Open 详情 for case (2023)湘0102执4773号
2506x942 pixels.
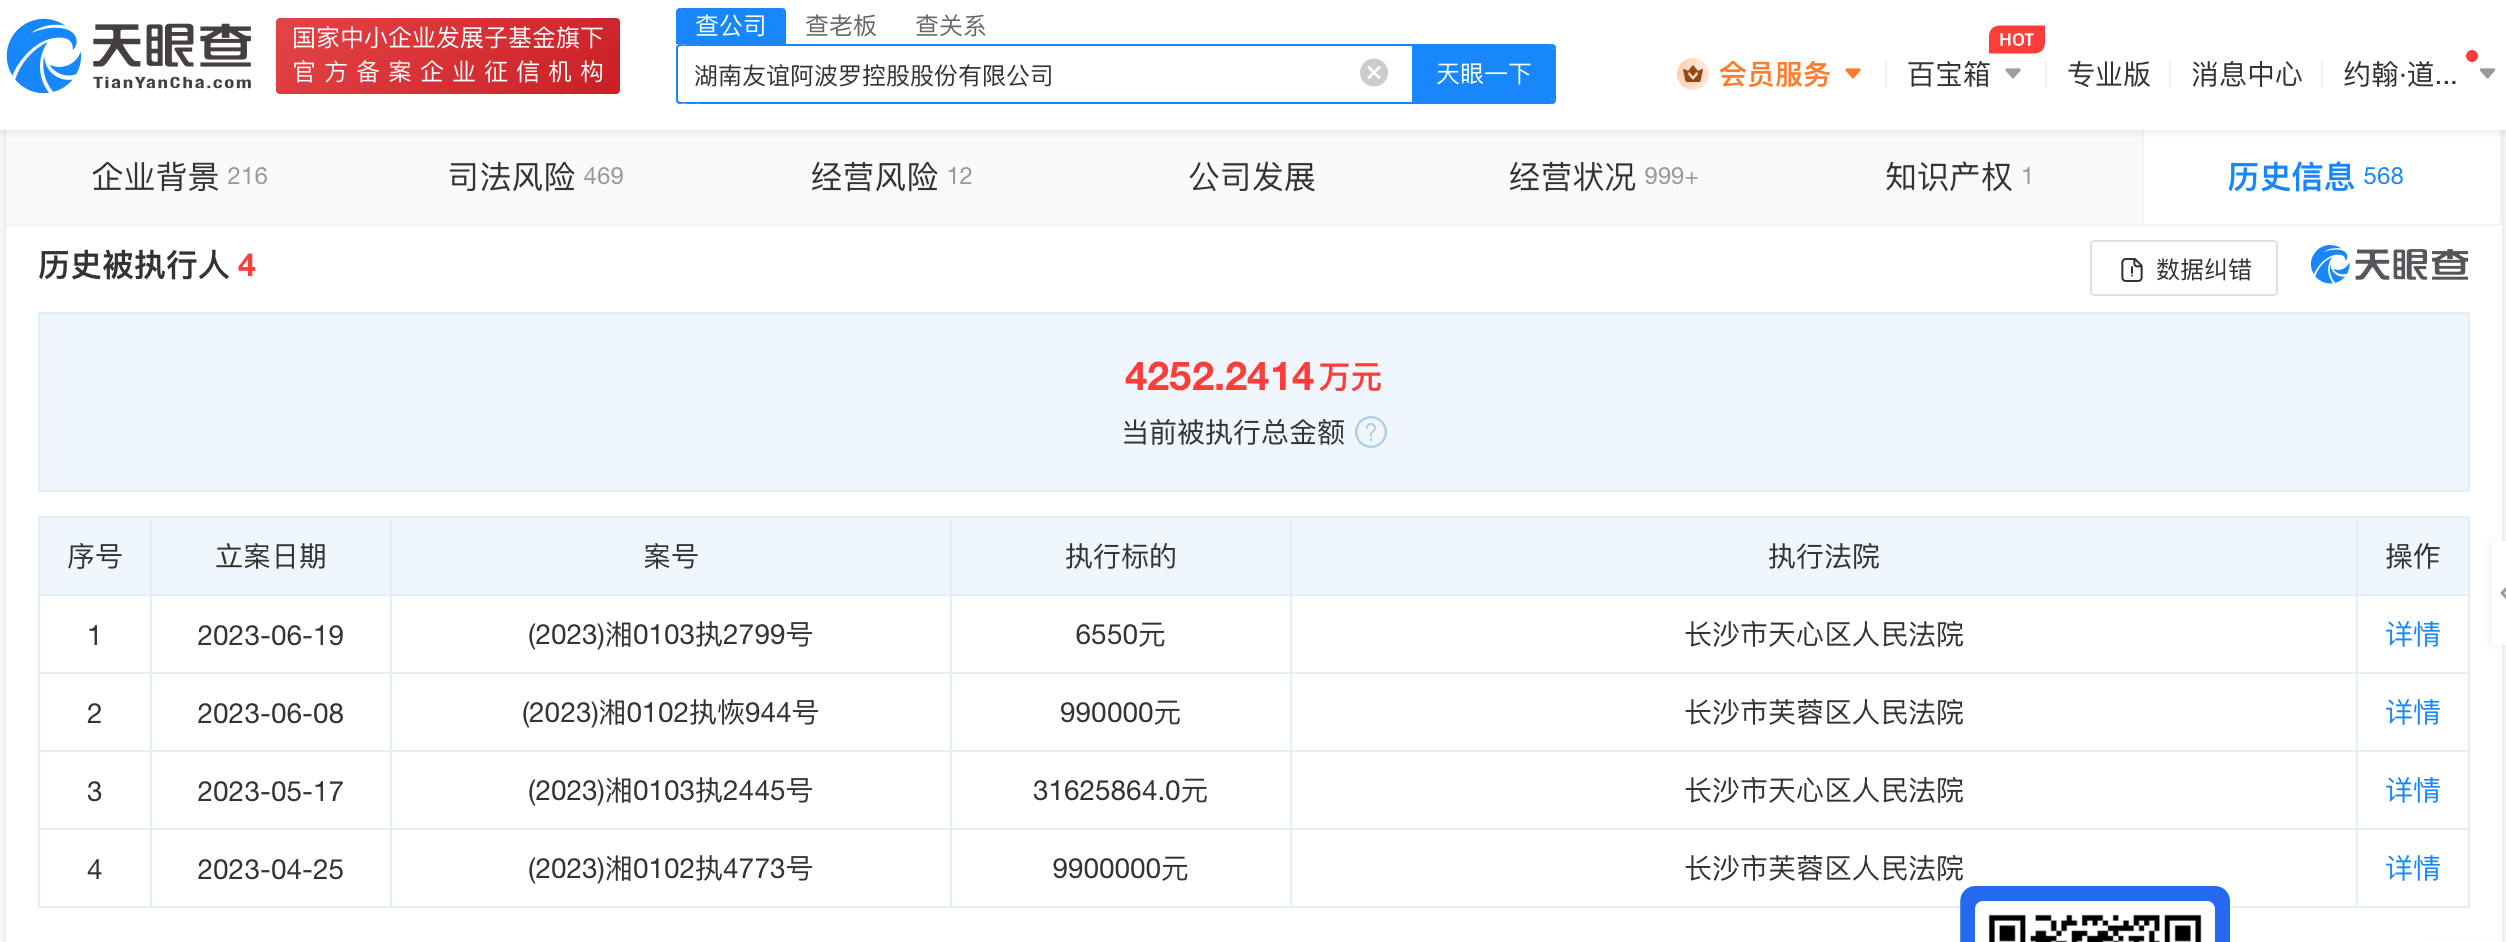pos(2411,868)
